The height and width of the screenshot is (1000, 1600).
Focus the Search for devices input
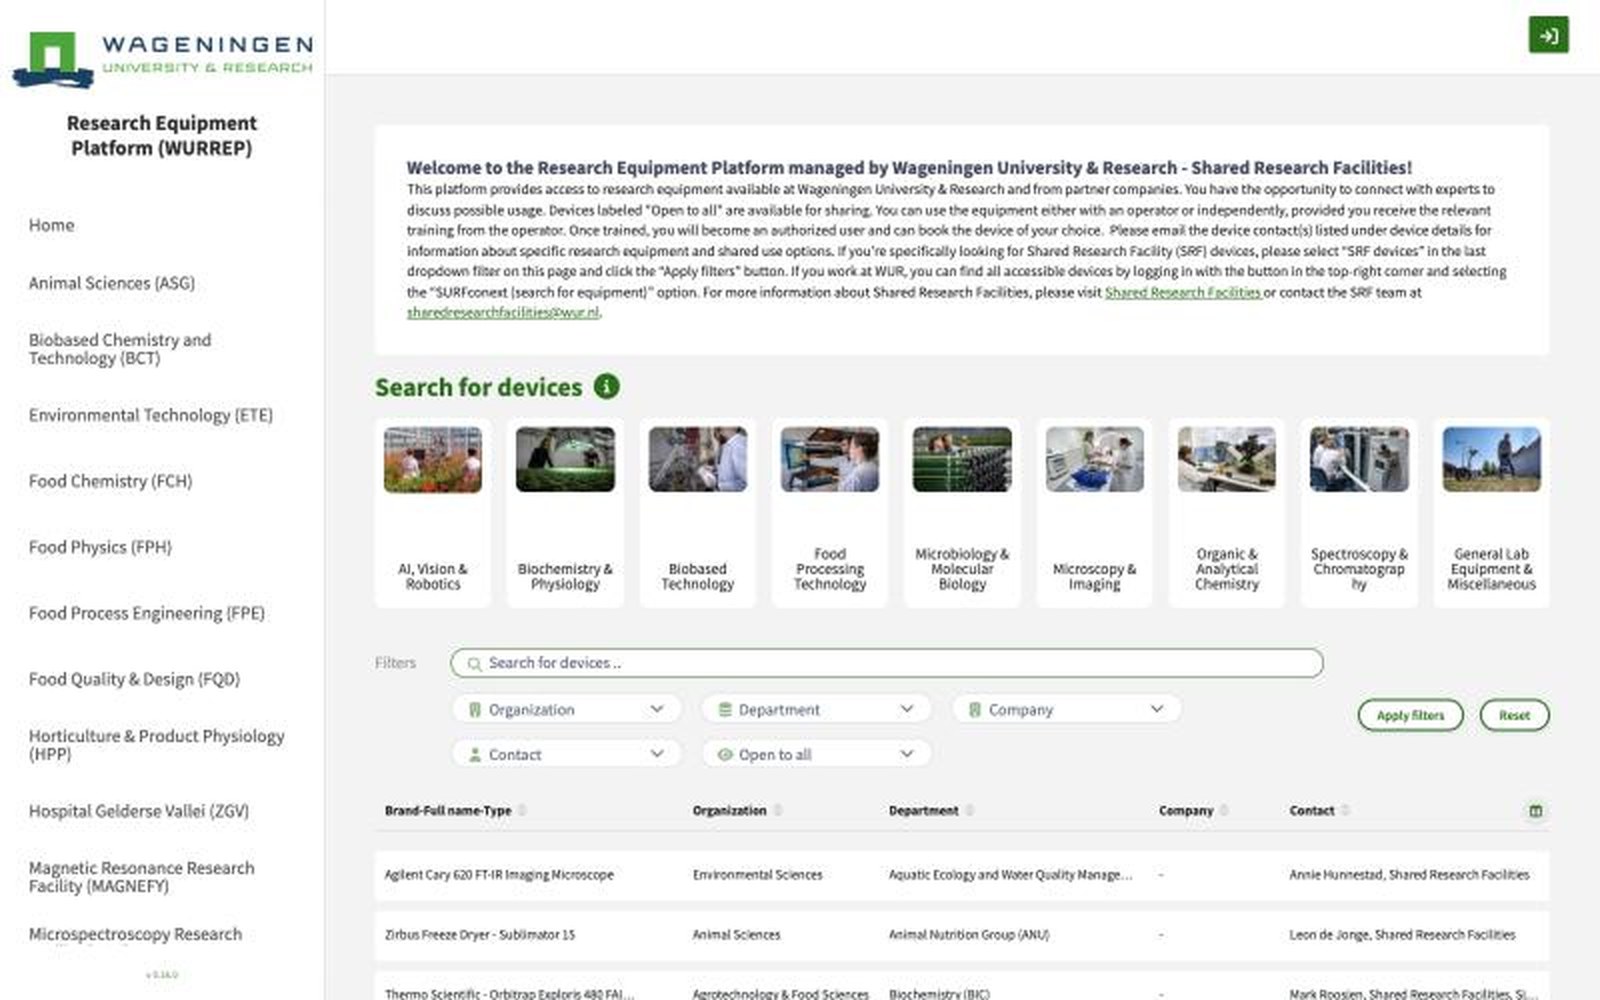click(887, 663)
